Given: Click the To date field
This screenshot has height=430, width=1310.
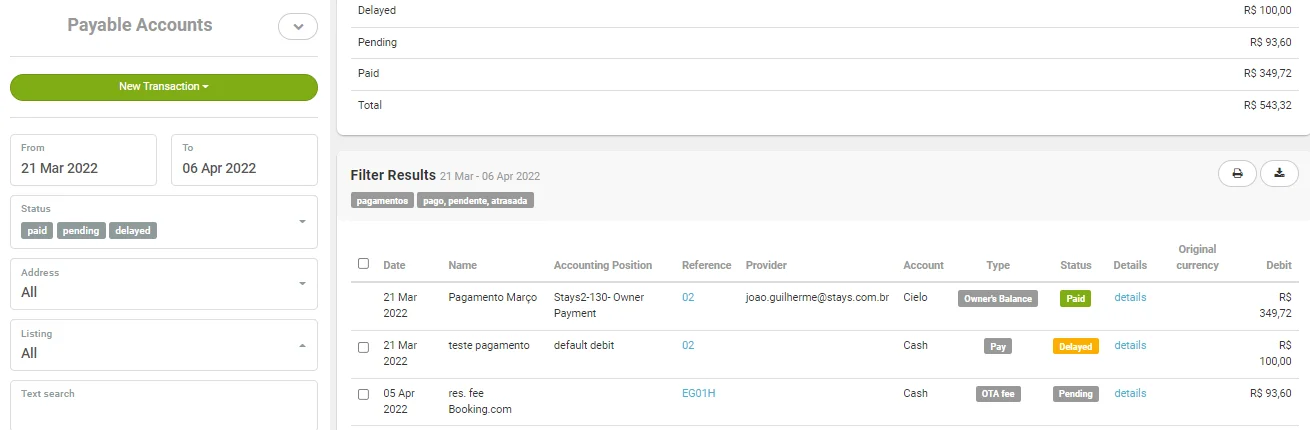Looking at the screenshot, I should 244,160.
